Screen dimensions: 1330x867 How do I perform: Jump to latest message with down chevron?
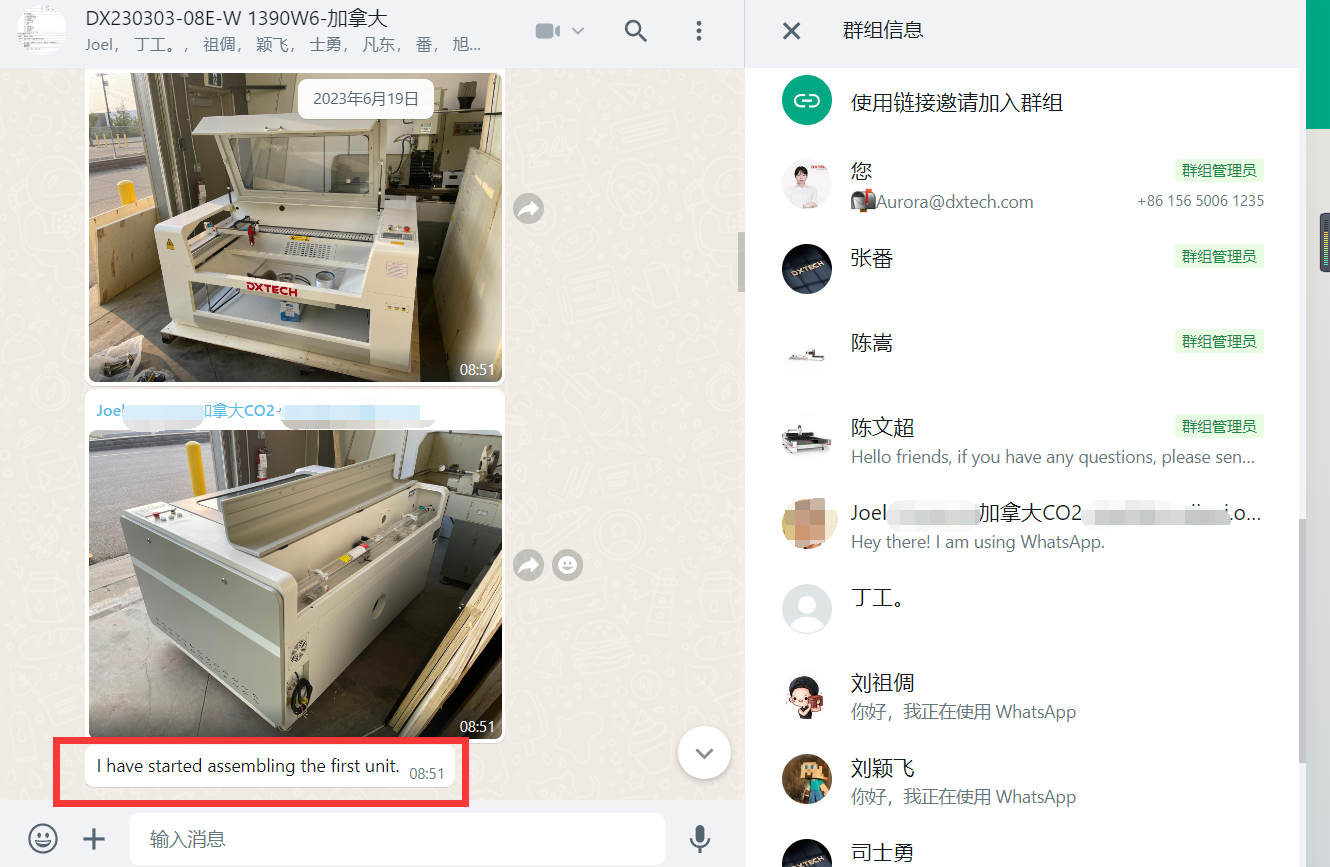coord(704,752)
